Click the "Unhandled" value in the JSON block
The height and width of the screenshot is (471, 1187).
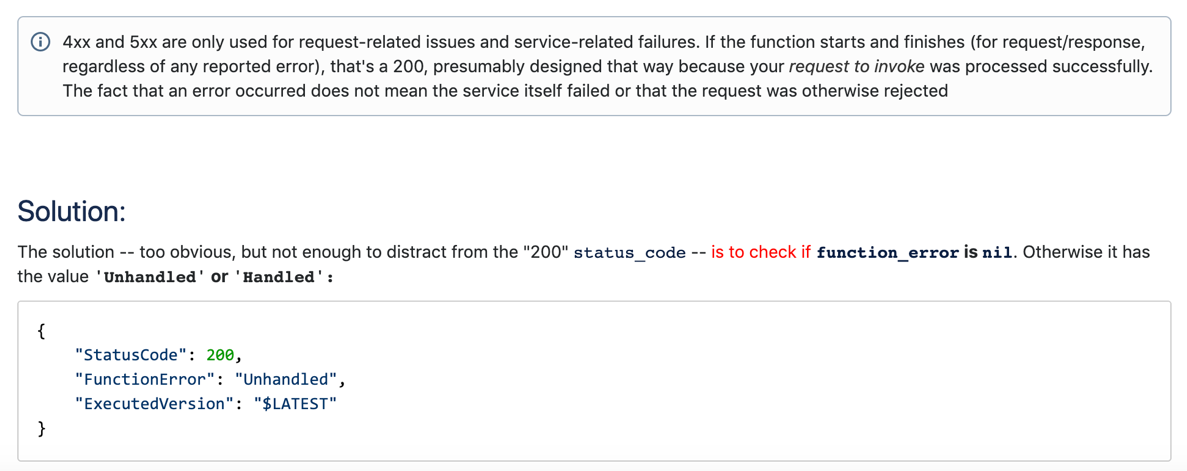(x=288, y=380)
